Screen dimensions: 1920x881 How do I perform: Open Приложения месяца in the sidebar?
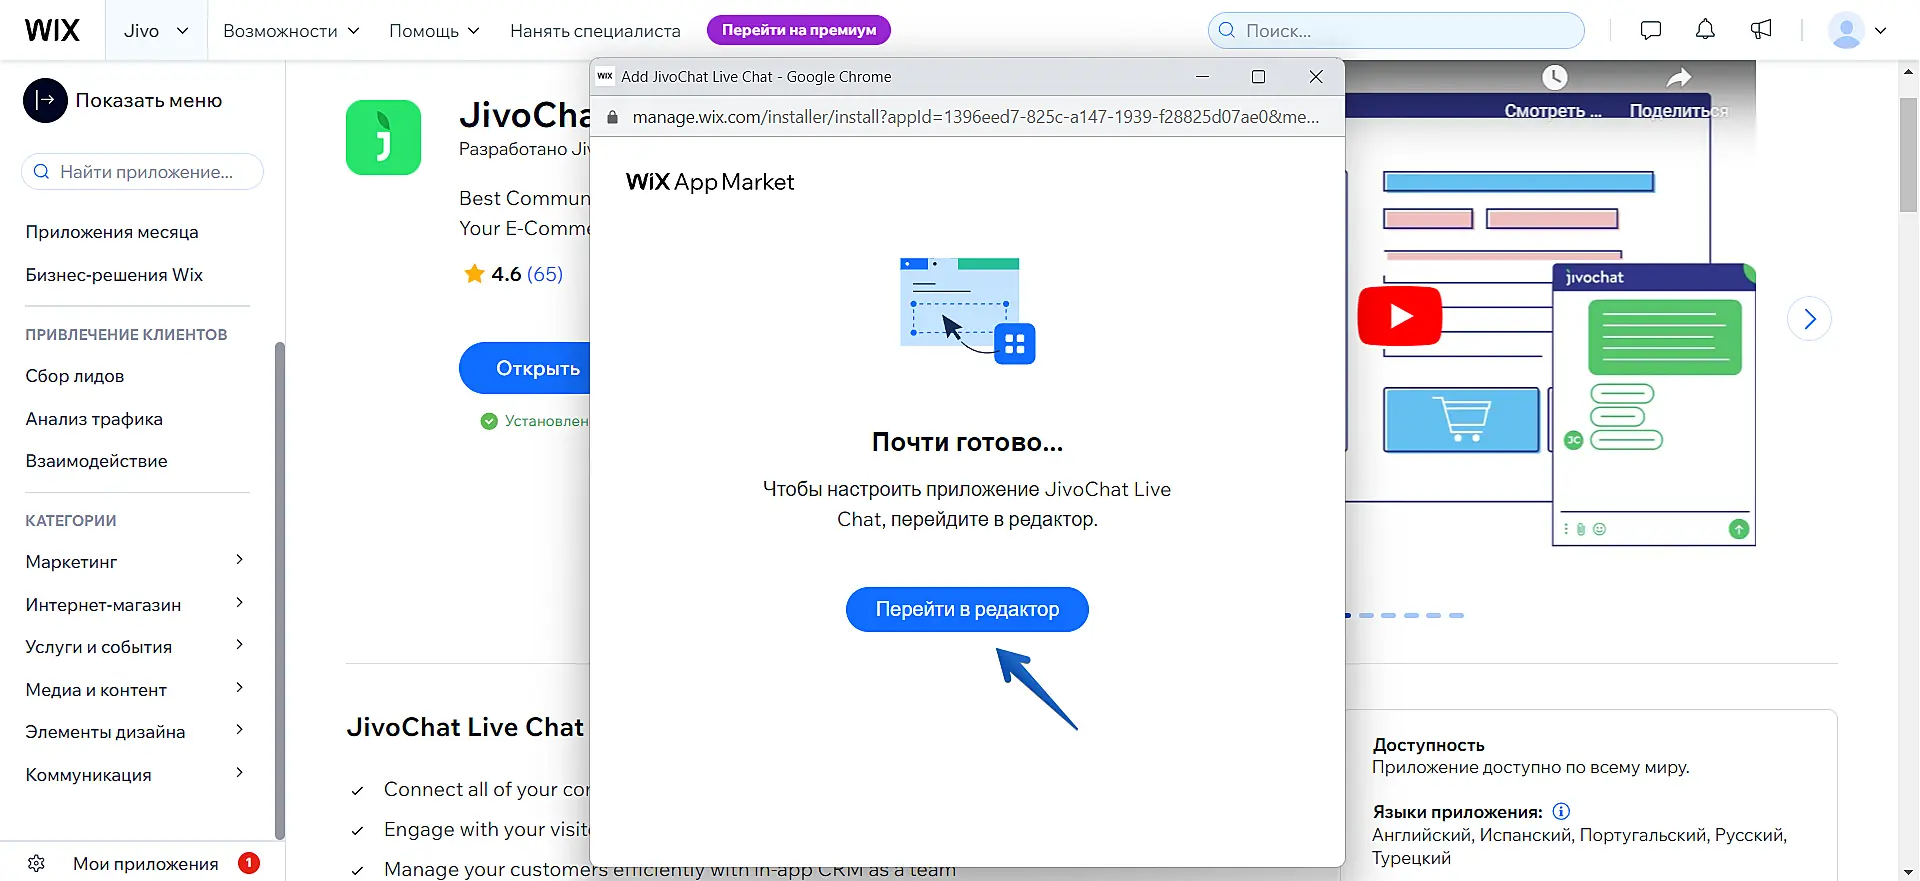click(x=112, y=232)
